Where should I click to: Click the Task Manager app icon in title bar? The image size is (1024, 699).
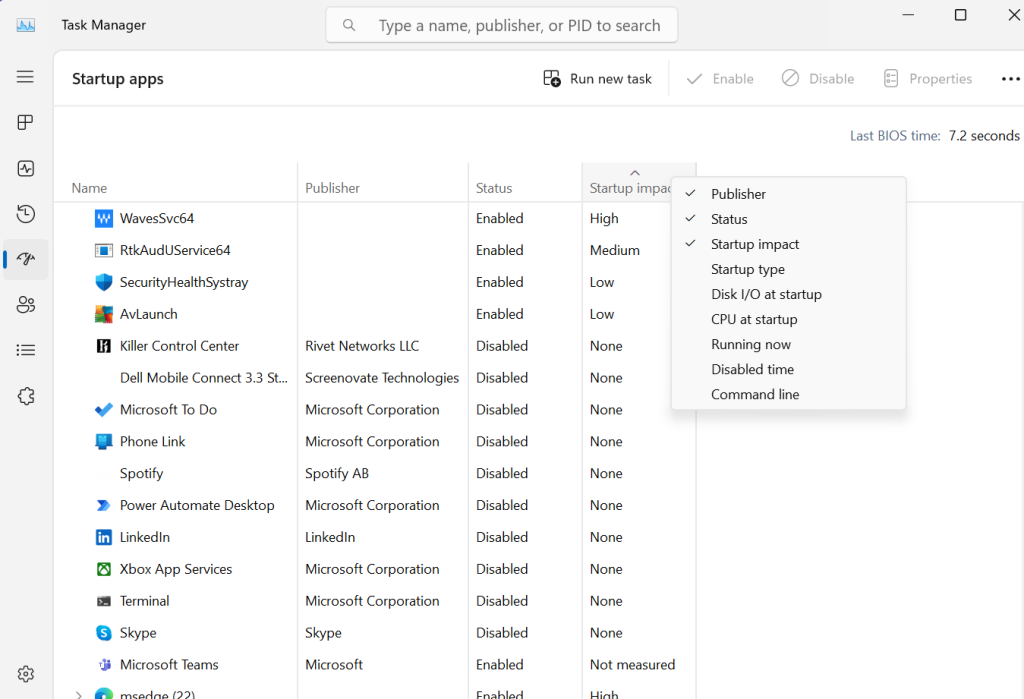25,25
